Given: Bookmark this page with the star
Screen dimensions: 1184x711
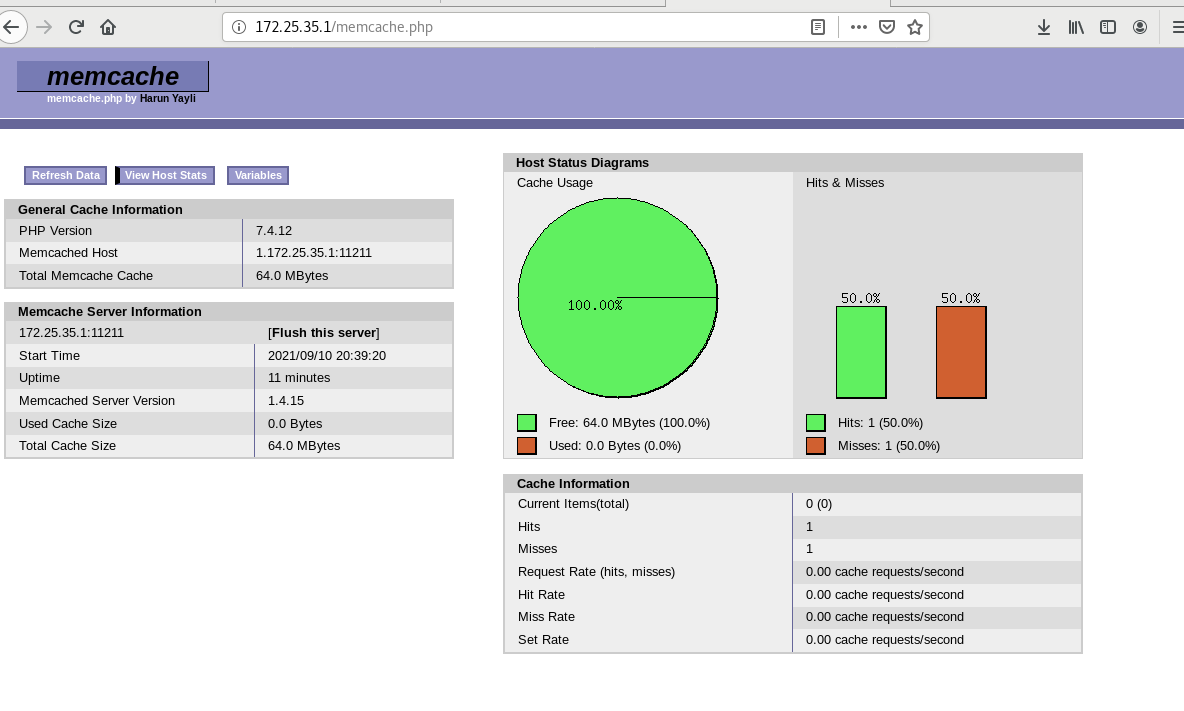Looking at the screenshot, I should 915,27.
